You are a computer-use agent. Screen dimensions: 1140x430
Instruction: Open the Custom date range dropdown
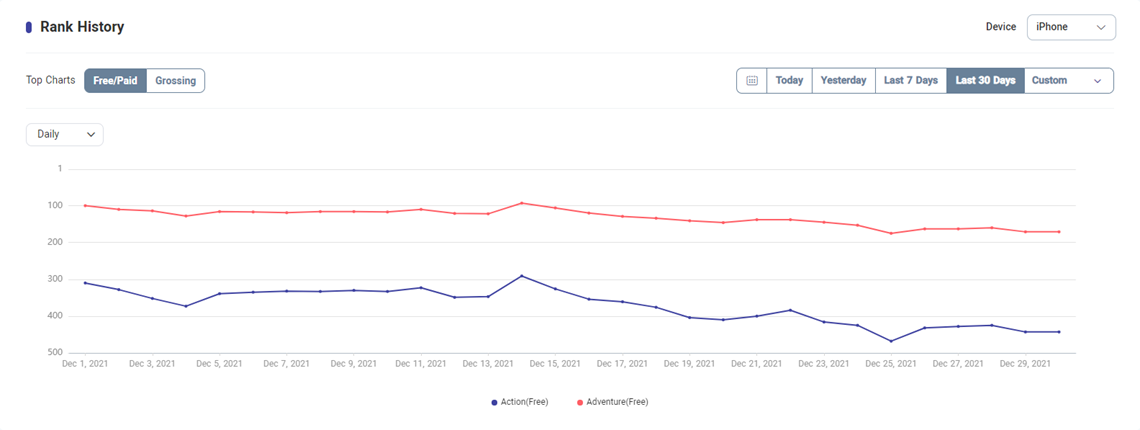coord(1068,81)
